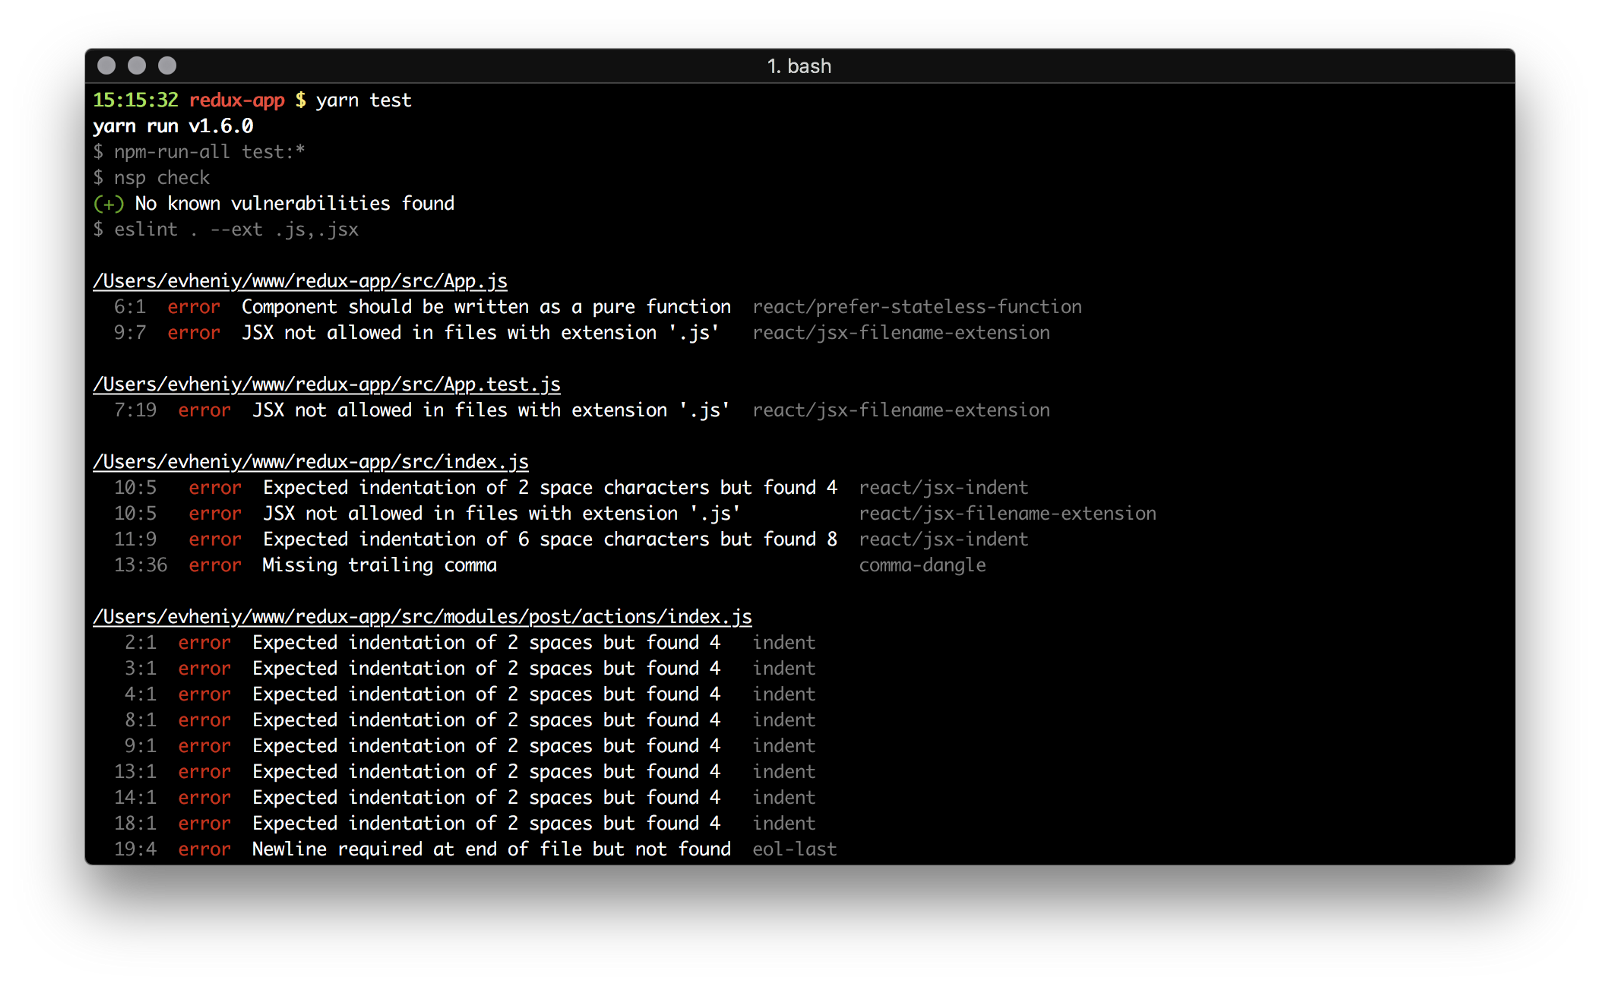
Task: Open the src/index.js file path link
Action: tap(310, 462)
